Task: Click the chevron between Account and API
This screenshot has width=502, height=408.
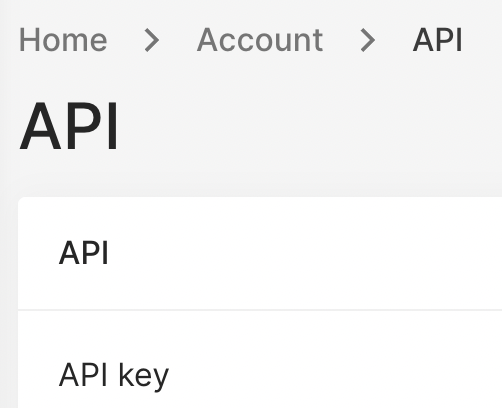Action: click(368, 40)
